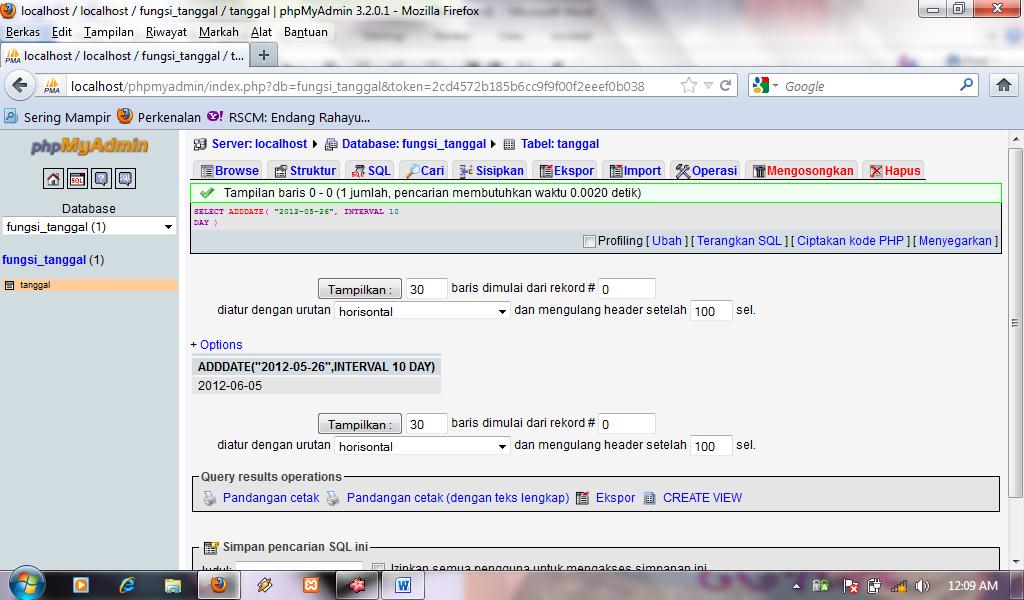Viewport: 1024px width, 600px height.
Task: Open Windows Start button
Action: tap(26, 583)
